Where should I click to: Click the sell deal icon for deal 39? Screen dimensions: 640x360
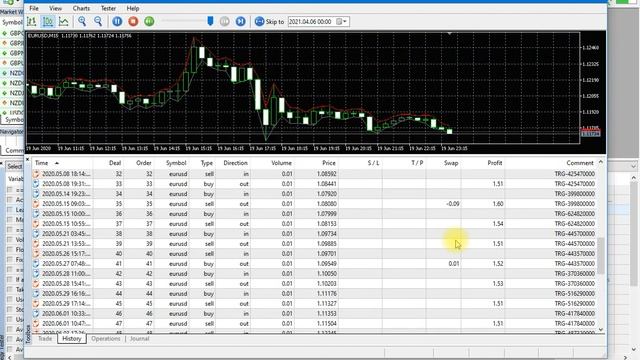[36, 244]
